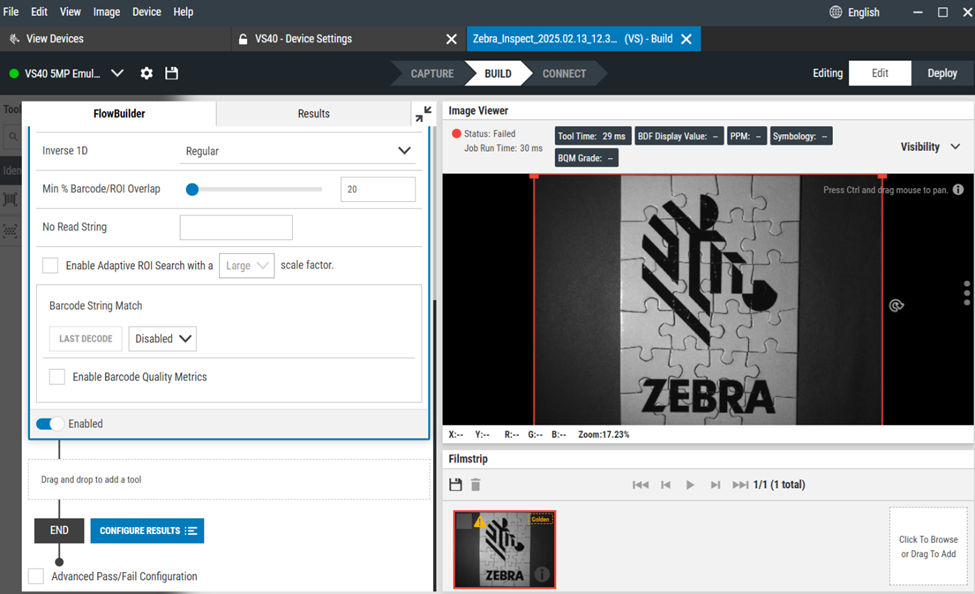Toggle the thumbnail selection checkbox
This screenshot has height=594, width=975.
464,521
